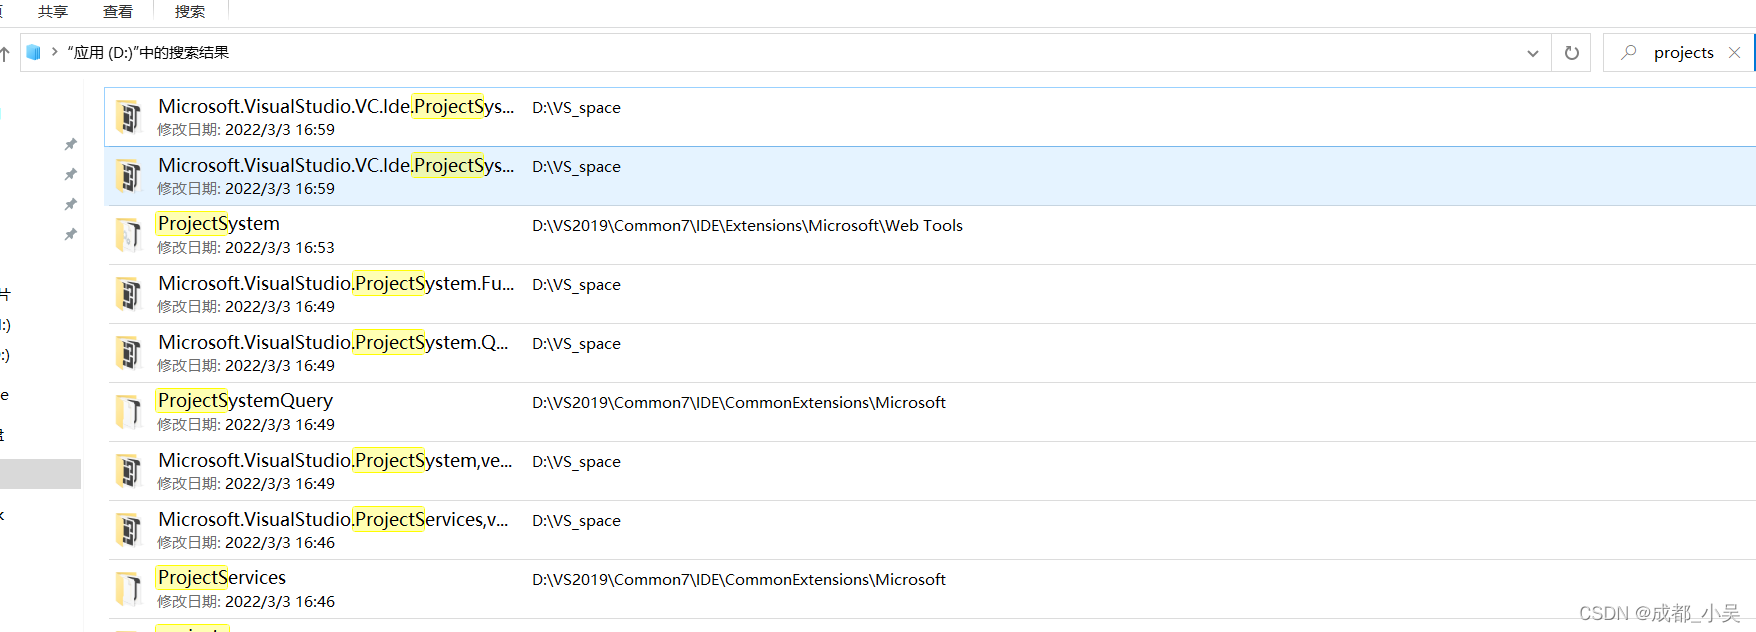This screenshot has width=1756, height=632.
Task: Click the up-directory arrow button
Action: [x=5, y=53]
